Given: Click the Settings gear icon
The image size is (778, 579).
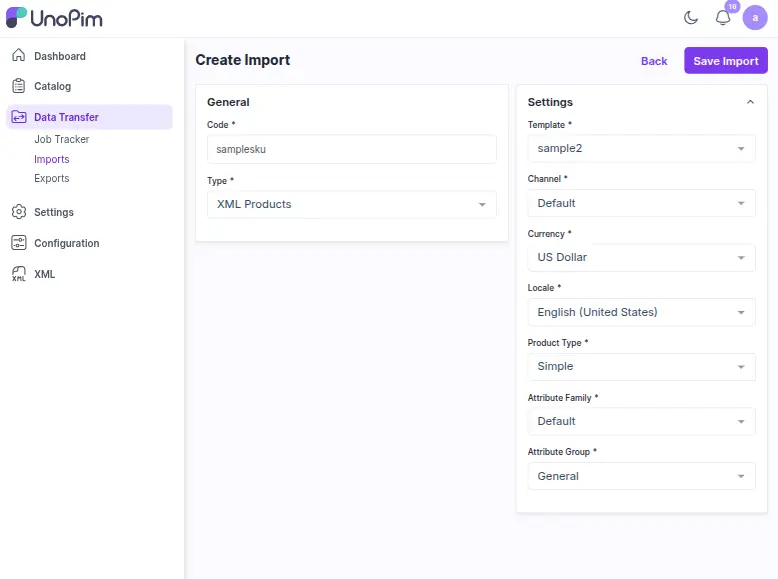Looking at the screenshot, I should [x=18, y=212].
